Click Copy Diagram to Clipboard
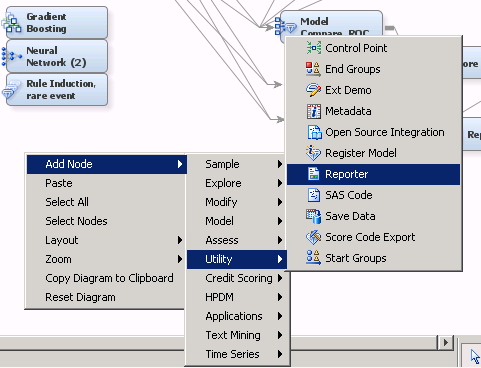The height and width of the screenshot is (368, 481). coord(106,278)
